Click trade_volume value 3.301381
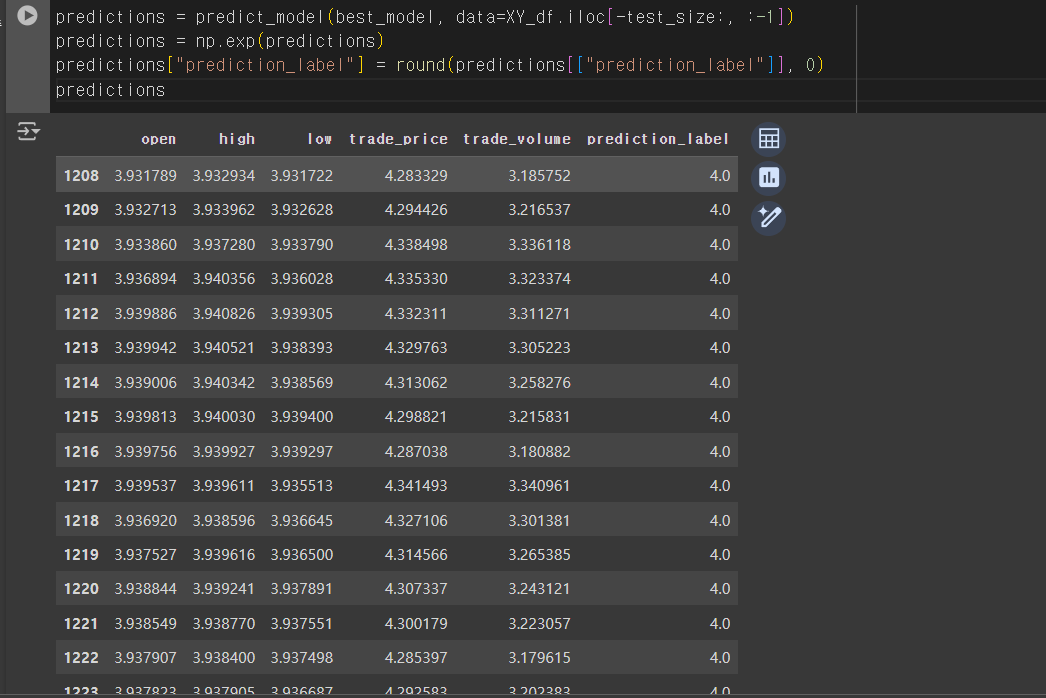Viewport: 1046px width, 698px height. click(540, 520)
